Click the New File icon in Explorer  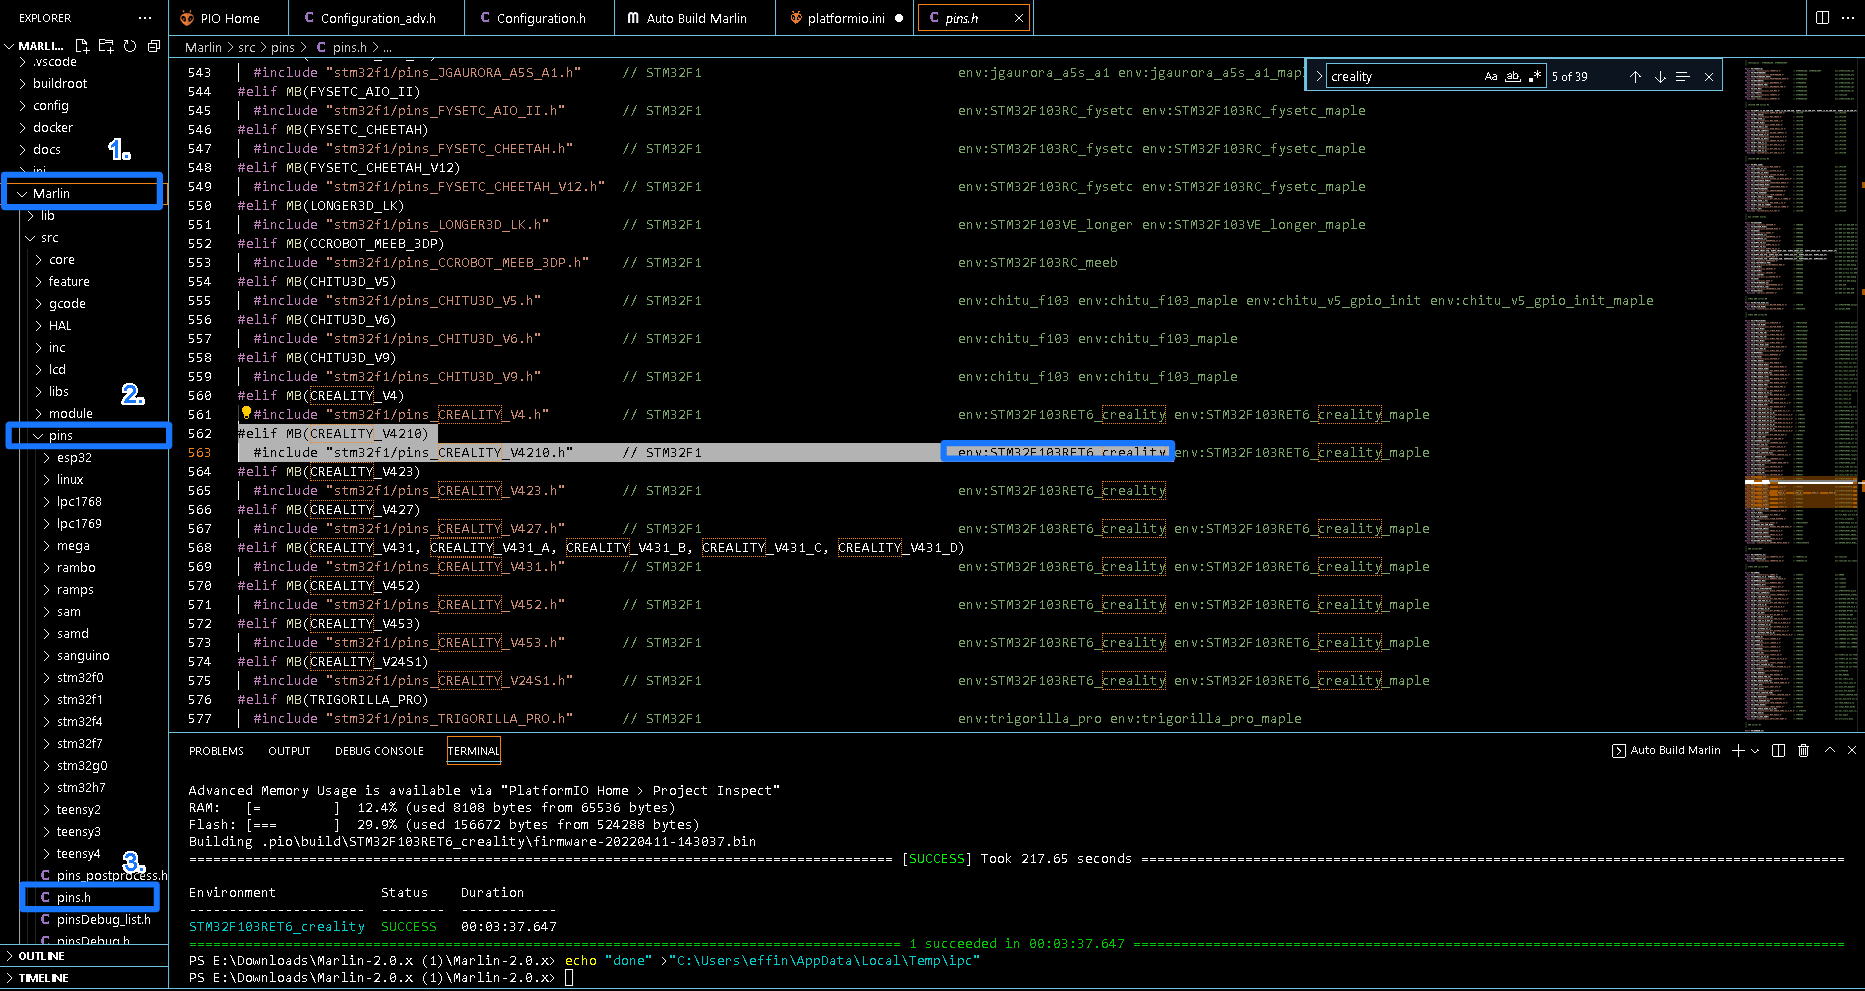point(82,46)
